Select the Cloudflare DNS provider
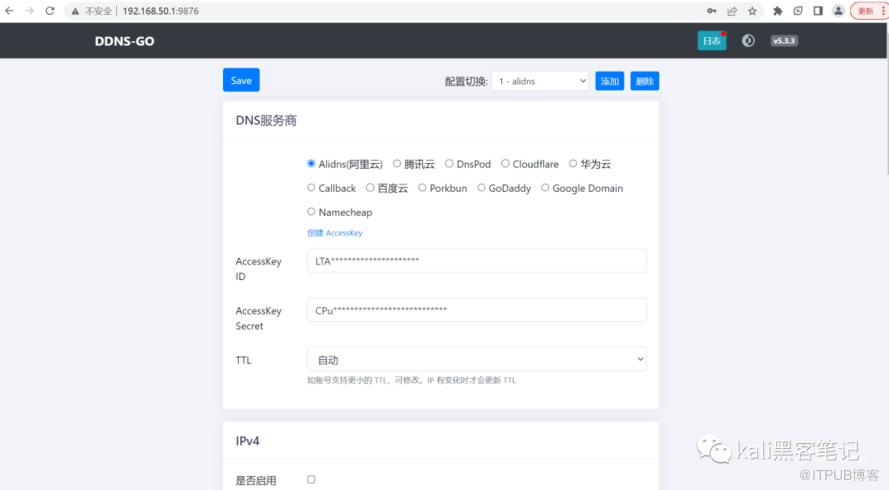889x490 pixels. pos(506,164)
